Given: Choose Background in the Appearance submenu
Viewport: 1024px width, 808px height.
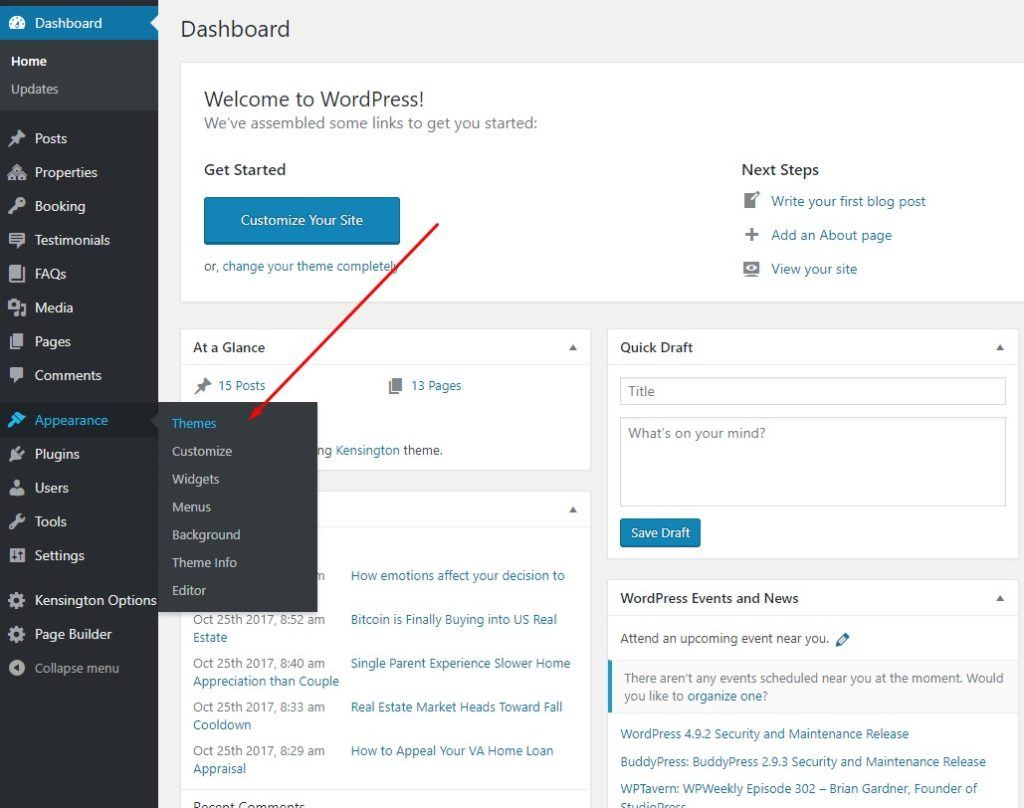Looking at the screenshot, I should pos(206,535).
